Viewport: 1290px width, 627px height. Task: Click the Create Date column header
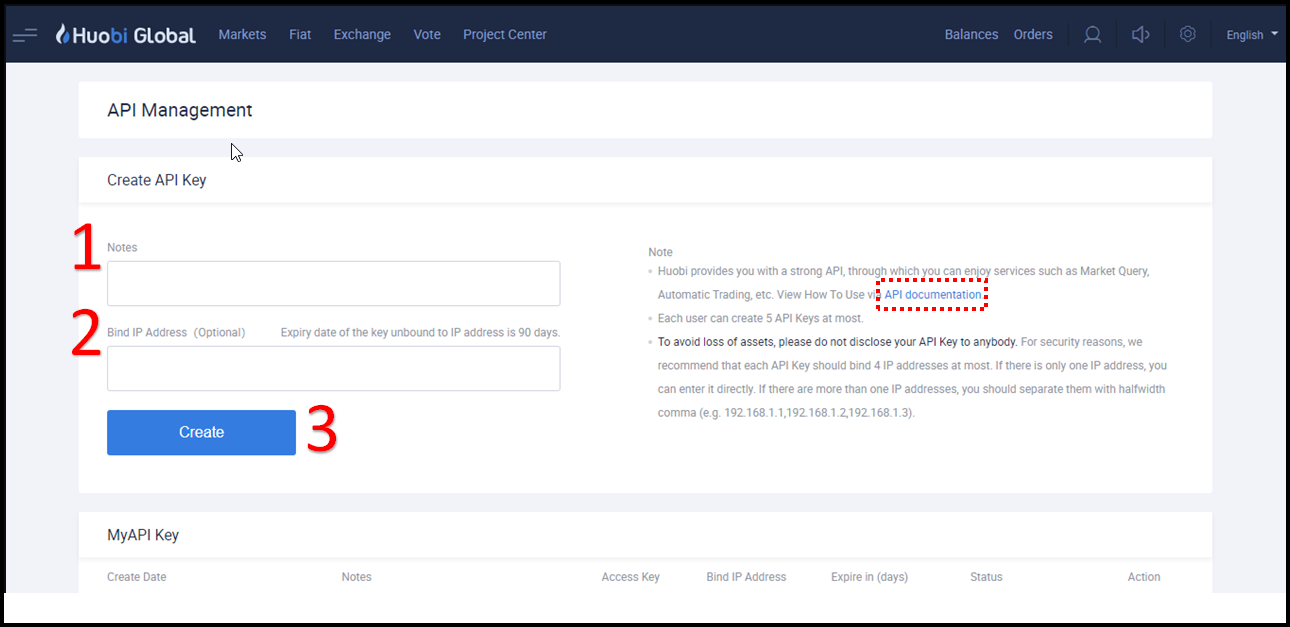pos(137,577)
